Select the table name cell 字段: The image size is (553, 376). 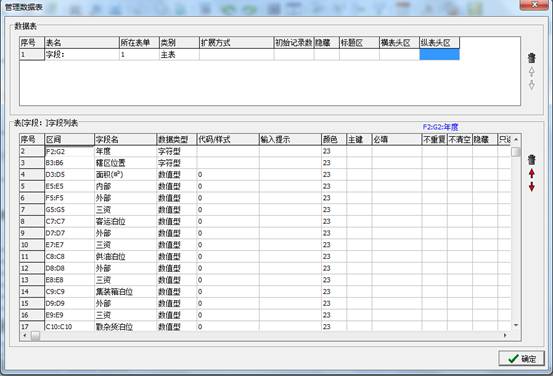click(82, 55)
